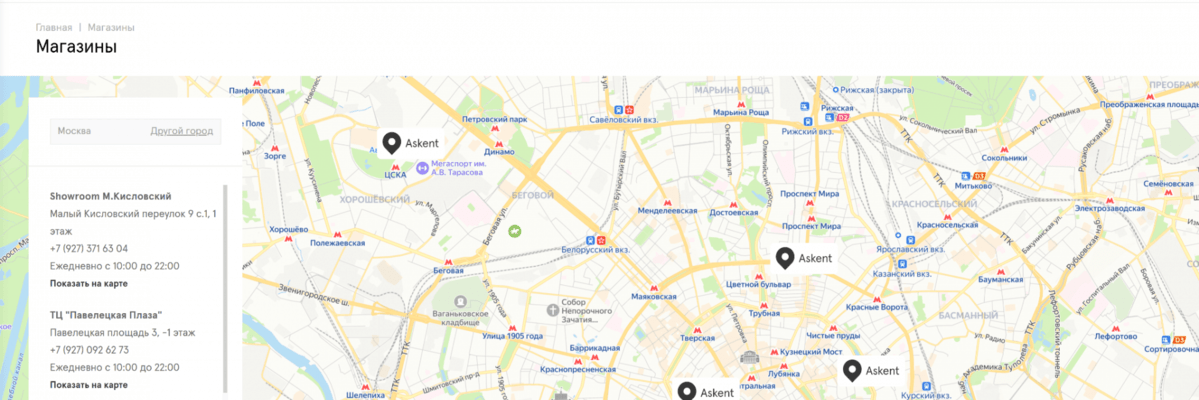The height and width of the screenshot is (400, 1199).
Task: Show Showroom М.Кисловский on the map
Action: pyautogui.click(x=89, y=284)
